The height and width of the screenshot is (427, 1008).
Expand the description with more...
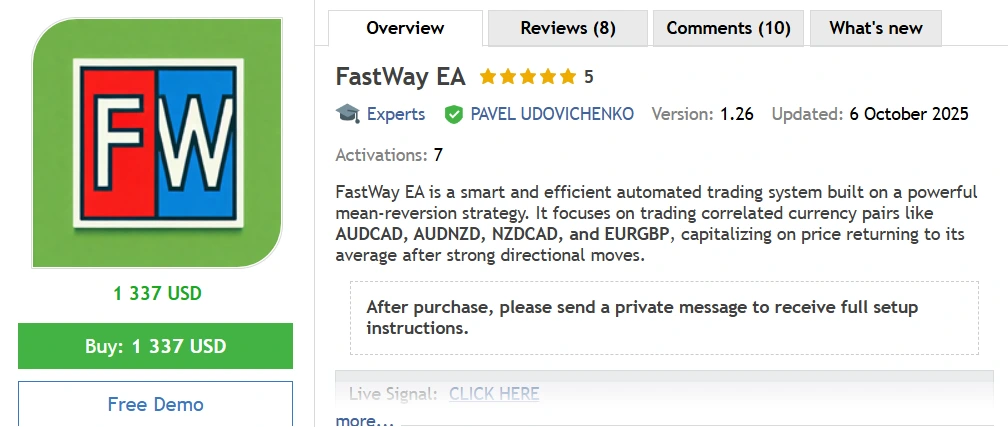click(x=364, y=420)
